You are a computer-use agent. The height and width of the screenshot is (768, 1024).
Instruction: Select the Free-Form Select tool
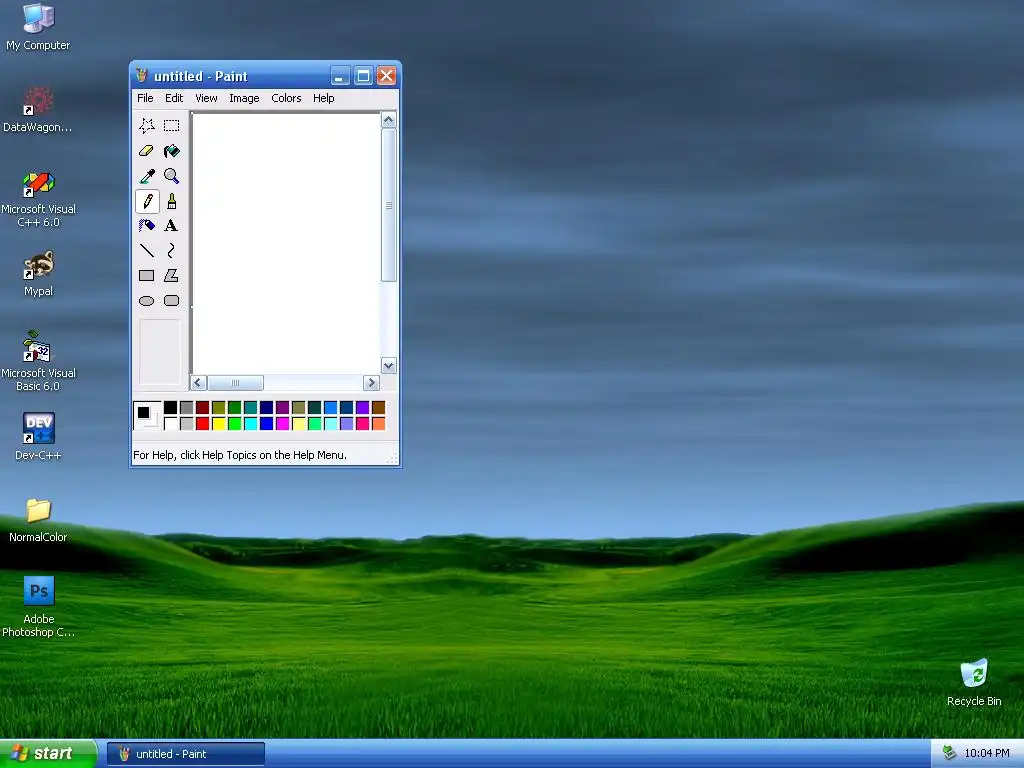pos(147,125)
